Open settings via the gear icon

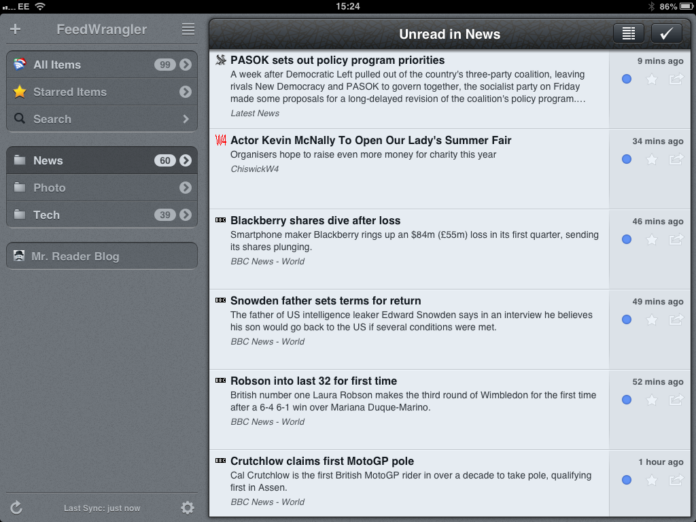187,507
